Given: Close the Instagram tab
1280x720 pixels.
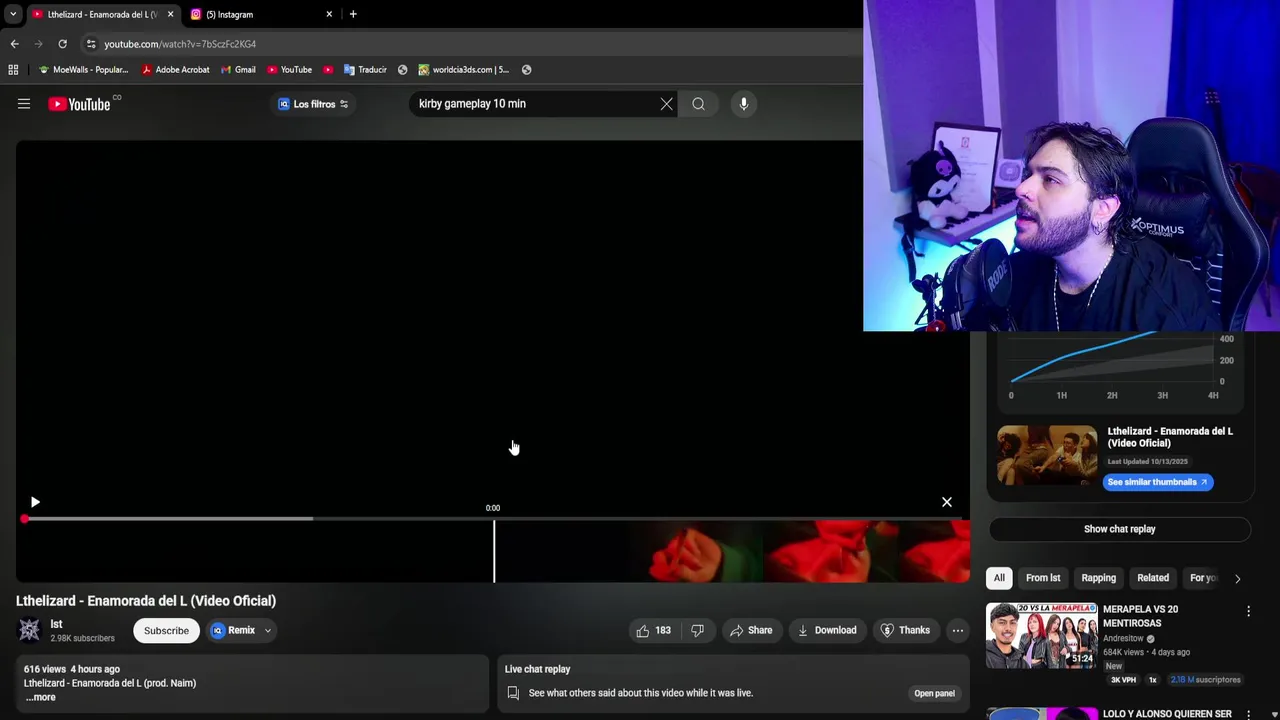Looking at the screenshot, I should (329, 14).
